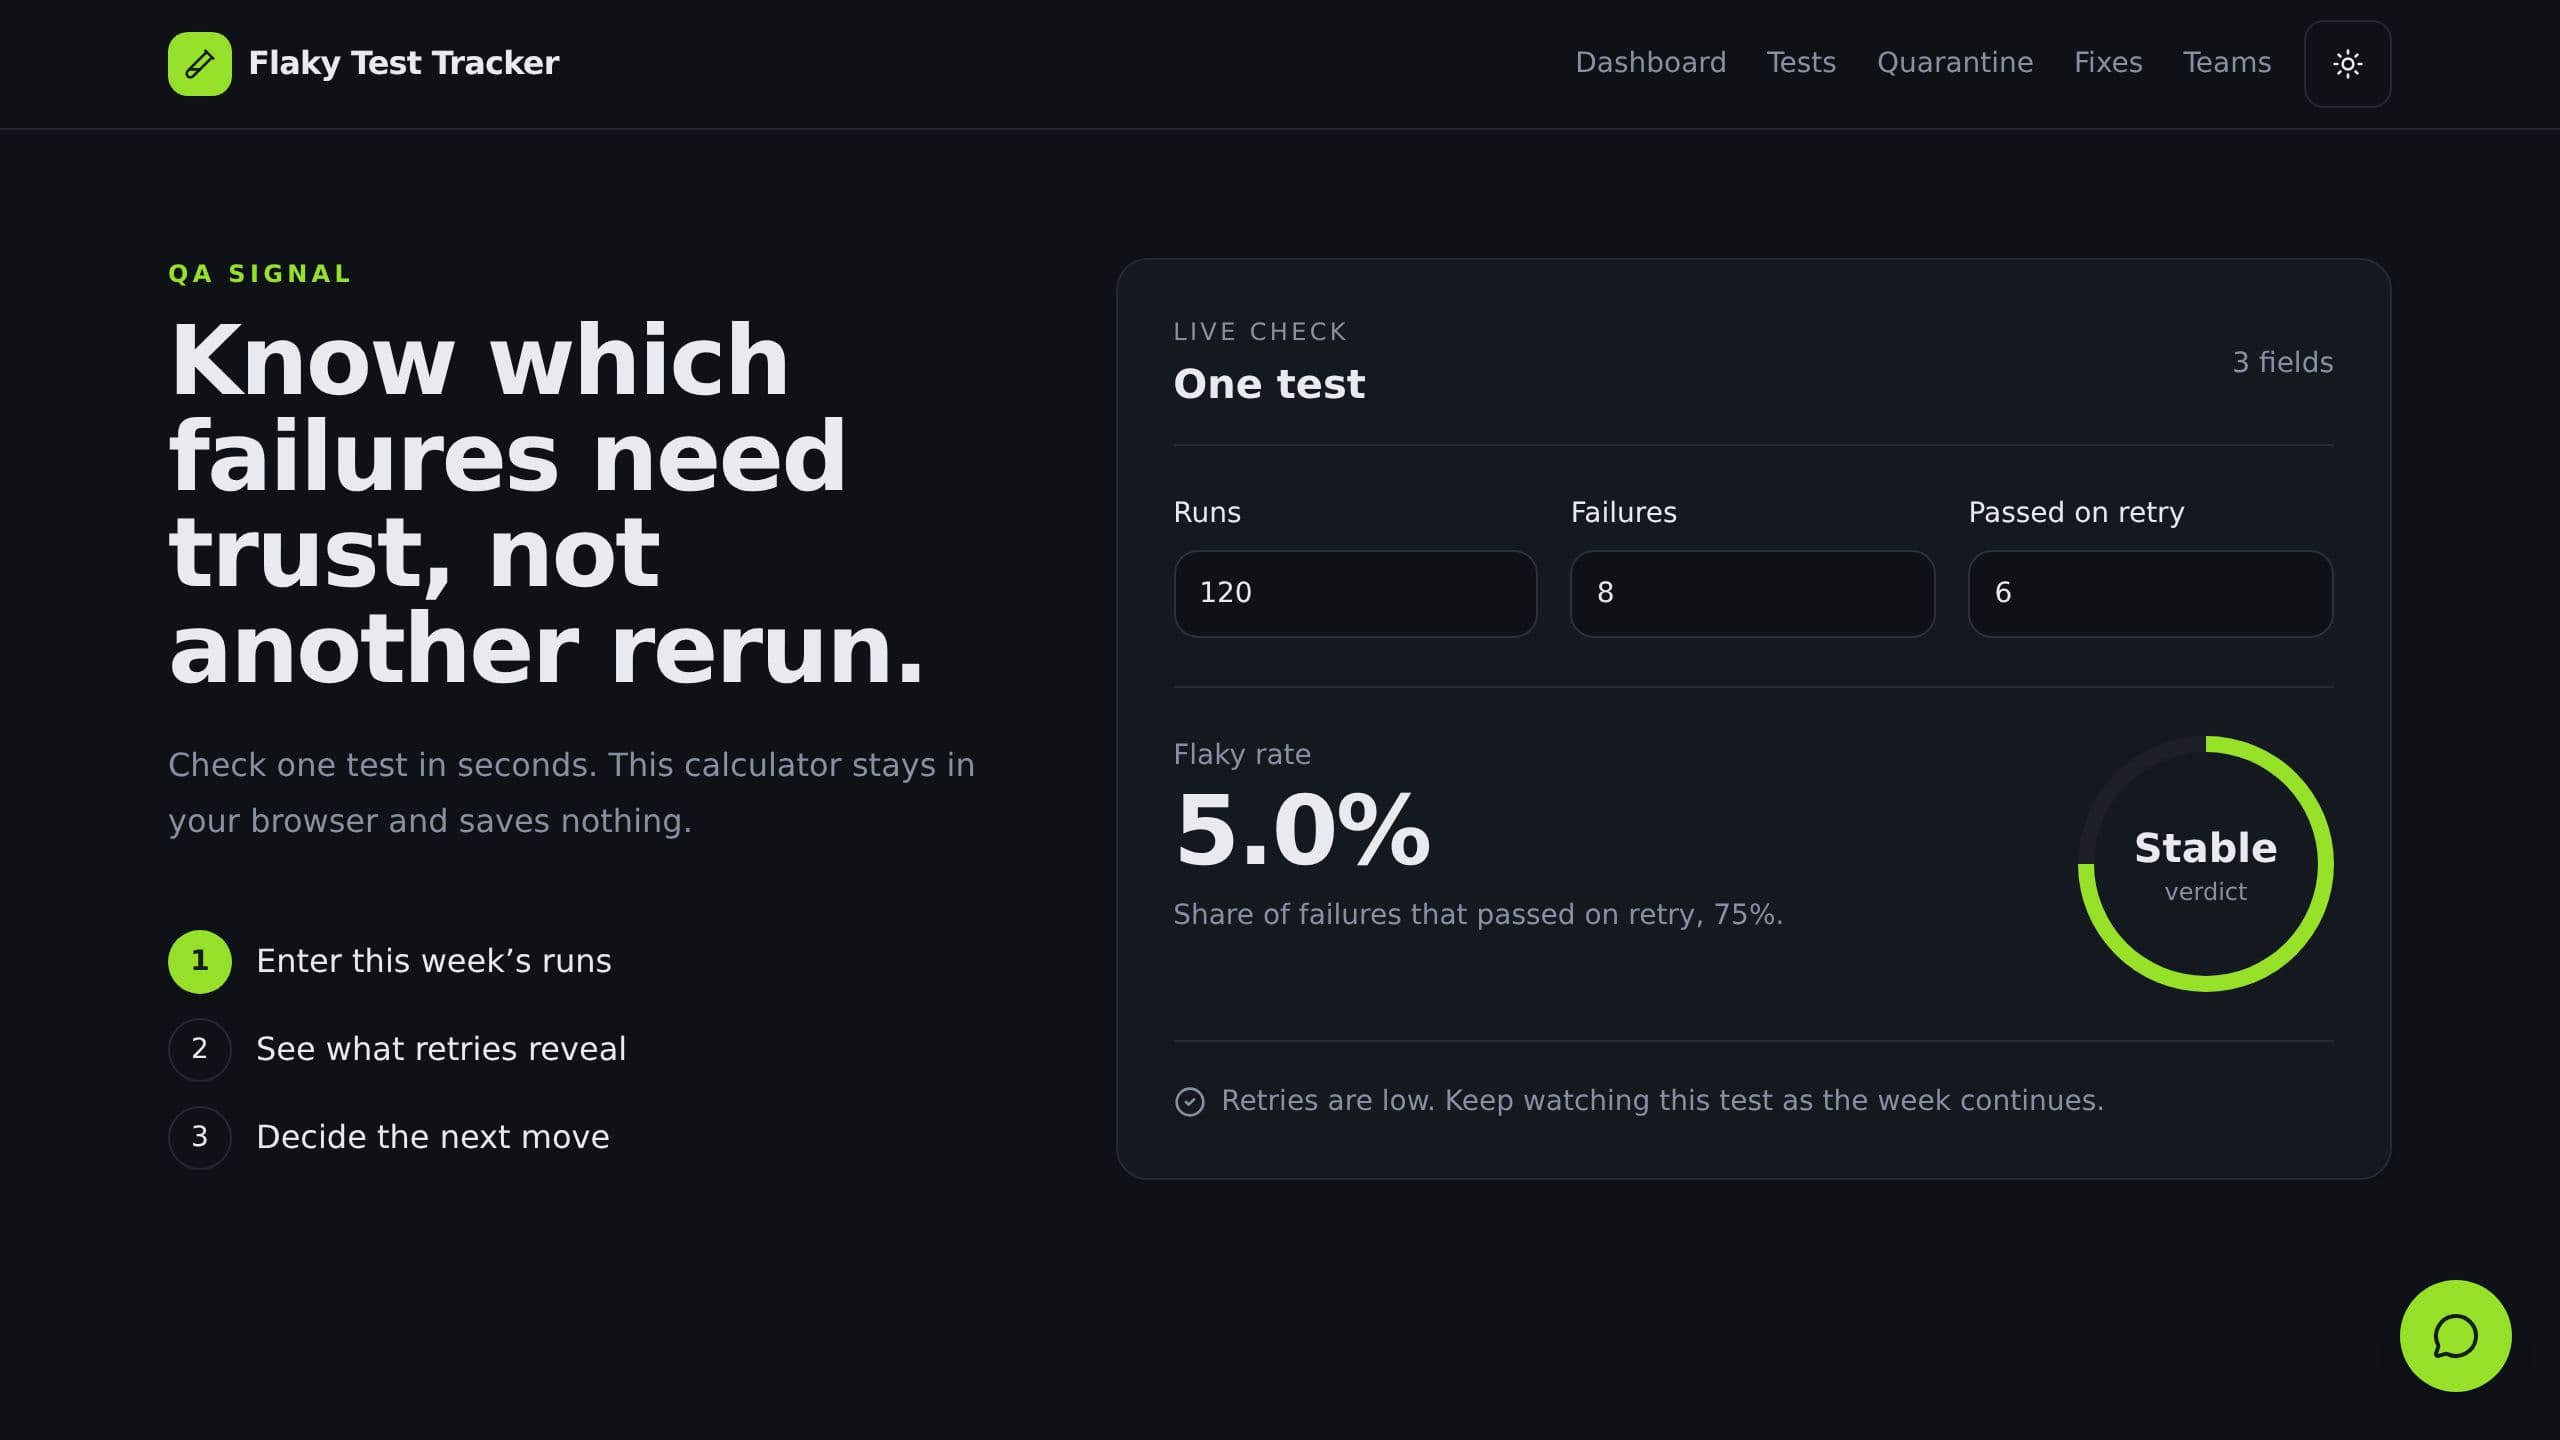2560x1440 pixels.
Task: Select step 2 See what retries reveal
Action: coord(397,1049)
